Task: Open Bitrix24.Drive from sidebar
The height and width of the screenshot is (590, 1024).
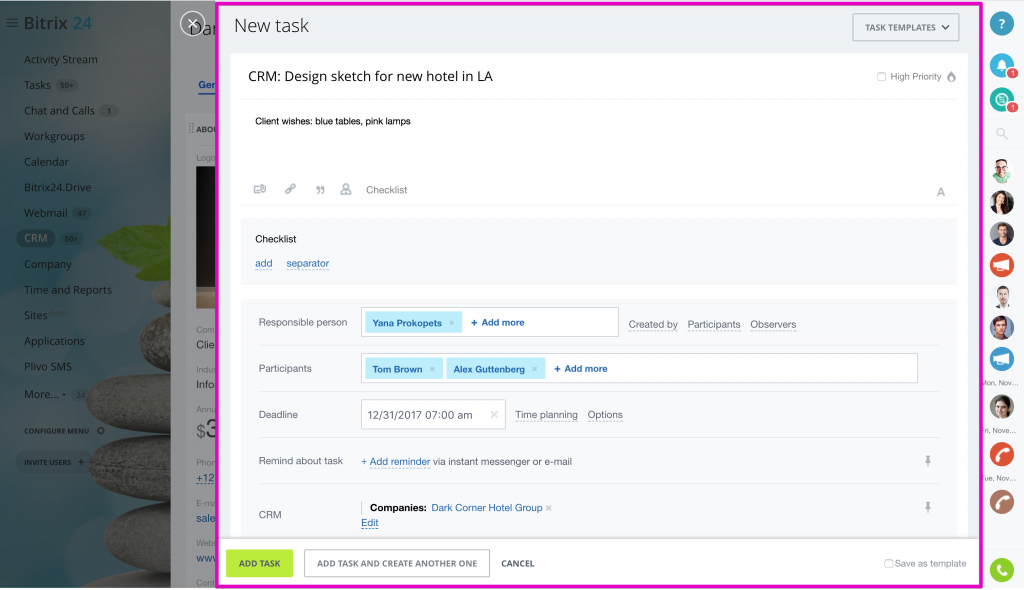Action: [x=57, y=187]
